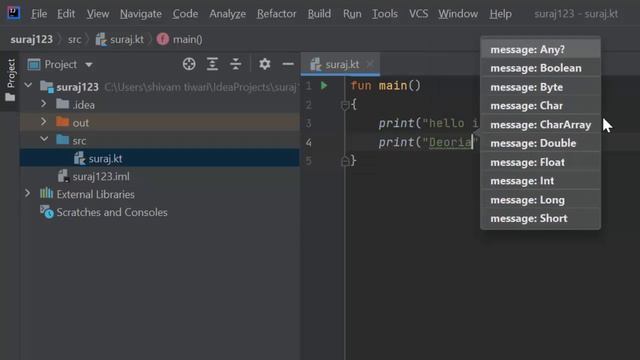
Task: Click line number 3 in gutter
Action: pos(309,123)
